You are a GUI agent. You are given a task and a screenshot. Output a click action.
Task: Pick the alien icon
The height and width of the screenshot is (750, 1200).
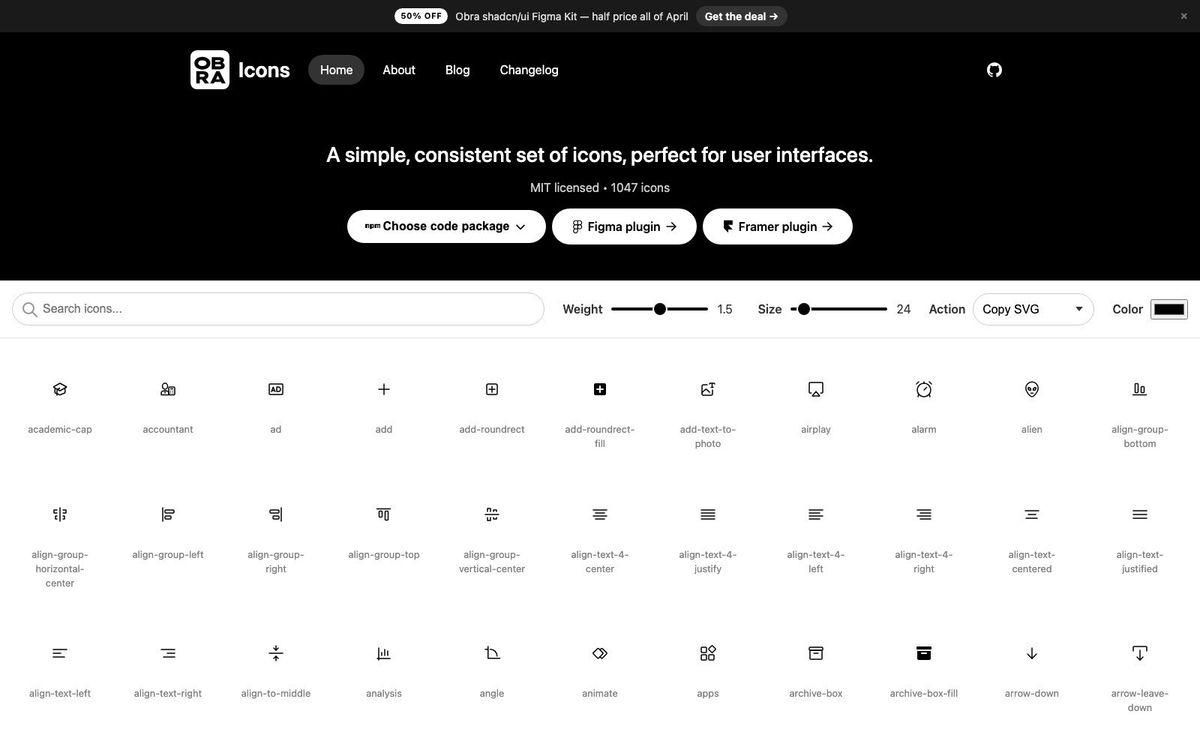point(1032,389)
